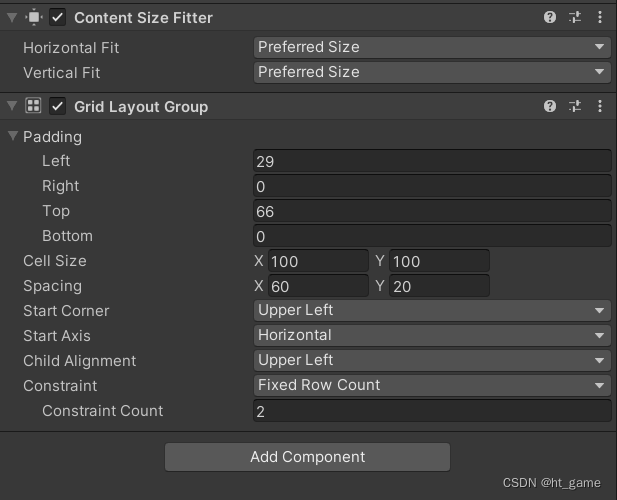
Task: Click the Content Size Fitter title
Action: [x=143, y=18]
